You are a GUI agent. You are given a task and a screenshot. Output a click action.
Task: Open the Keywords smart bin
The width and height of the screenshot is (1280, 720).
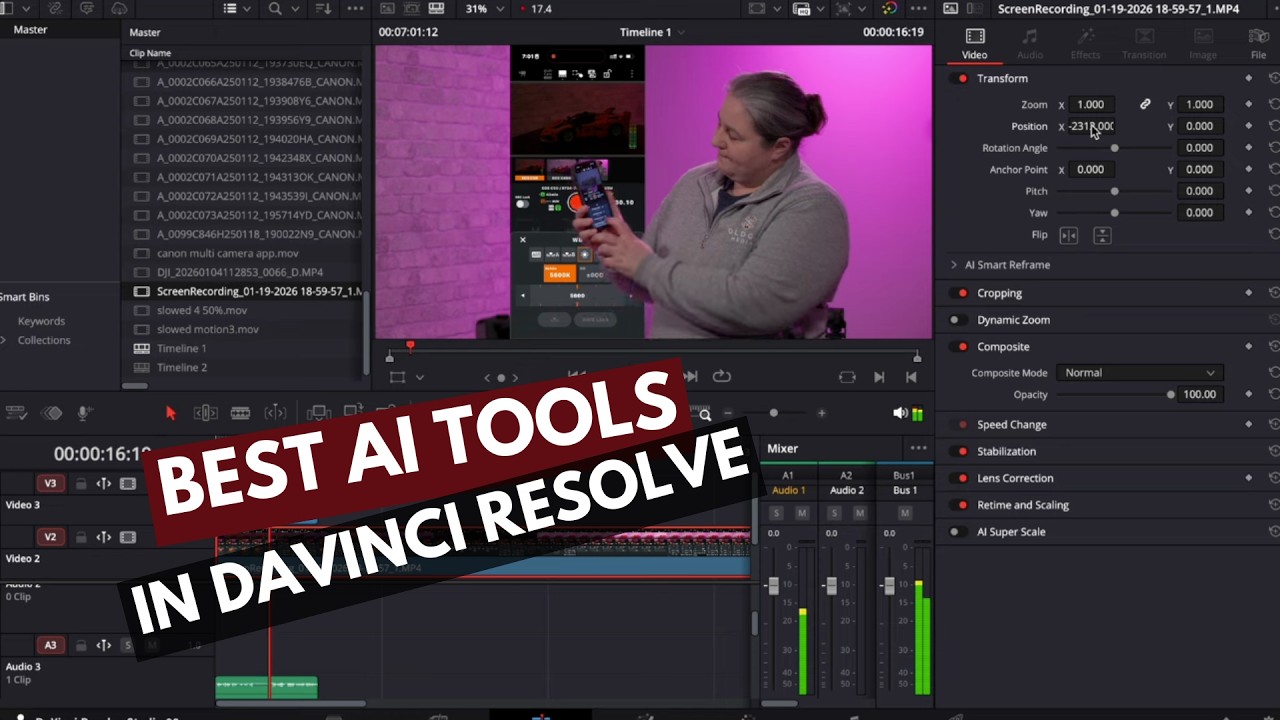point(41,321)
